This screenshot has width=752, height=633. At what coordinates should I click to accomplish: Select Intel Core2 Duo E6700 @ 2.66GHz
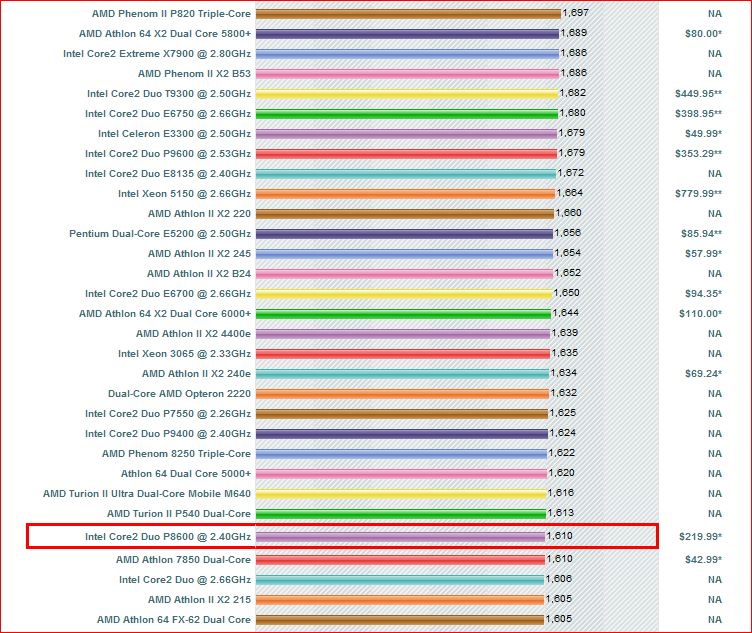point(168,294)
